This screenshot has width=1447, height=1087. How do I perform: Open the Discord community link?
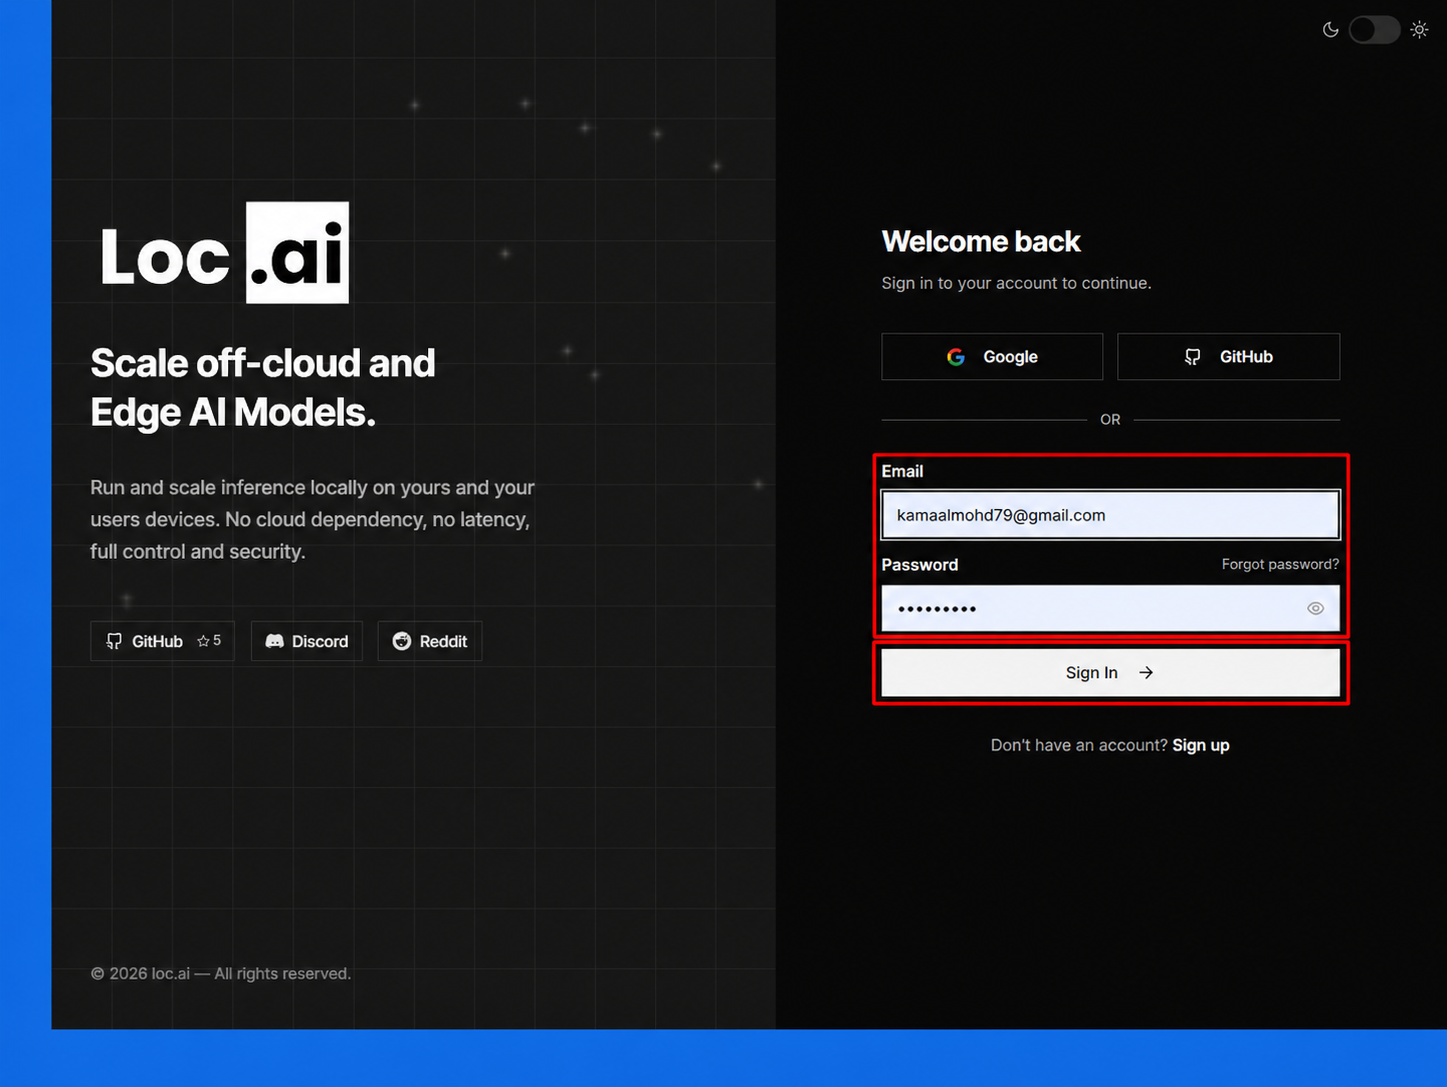306,641
